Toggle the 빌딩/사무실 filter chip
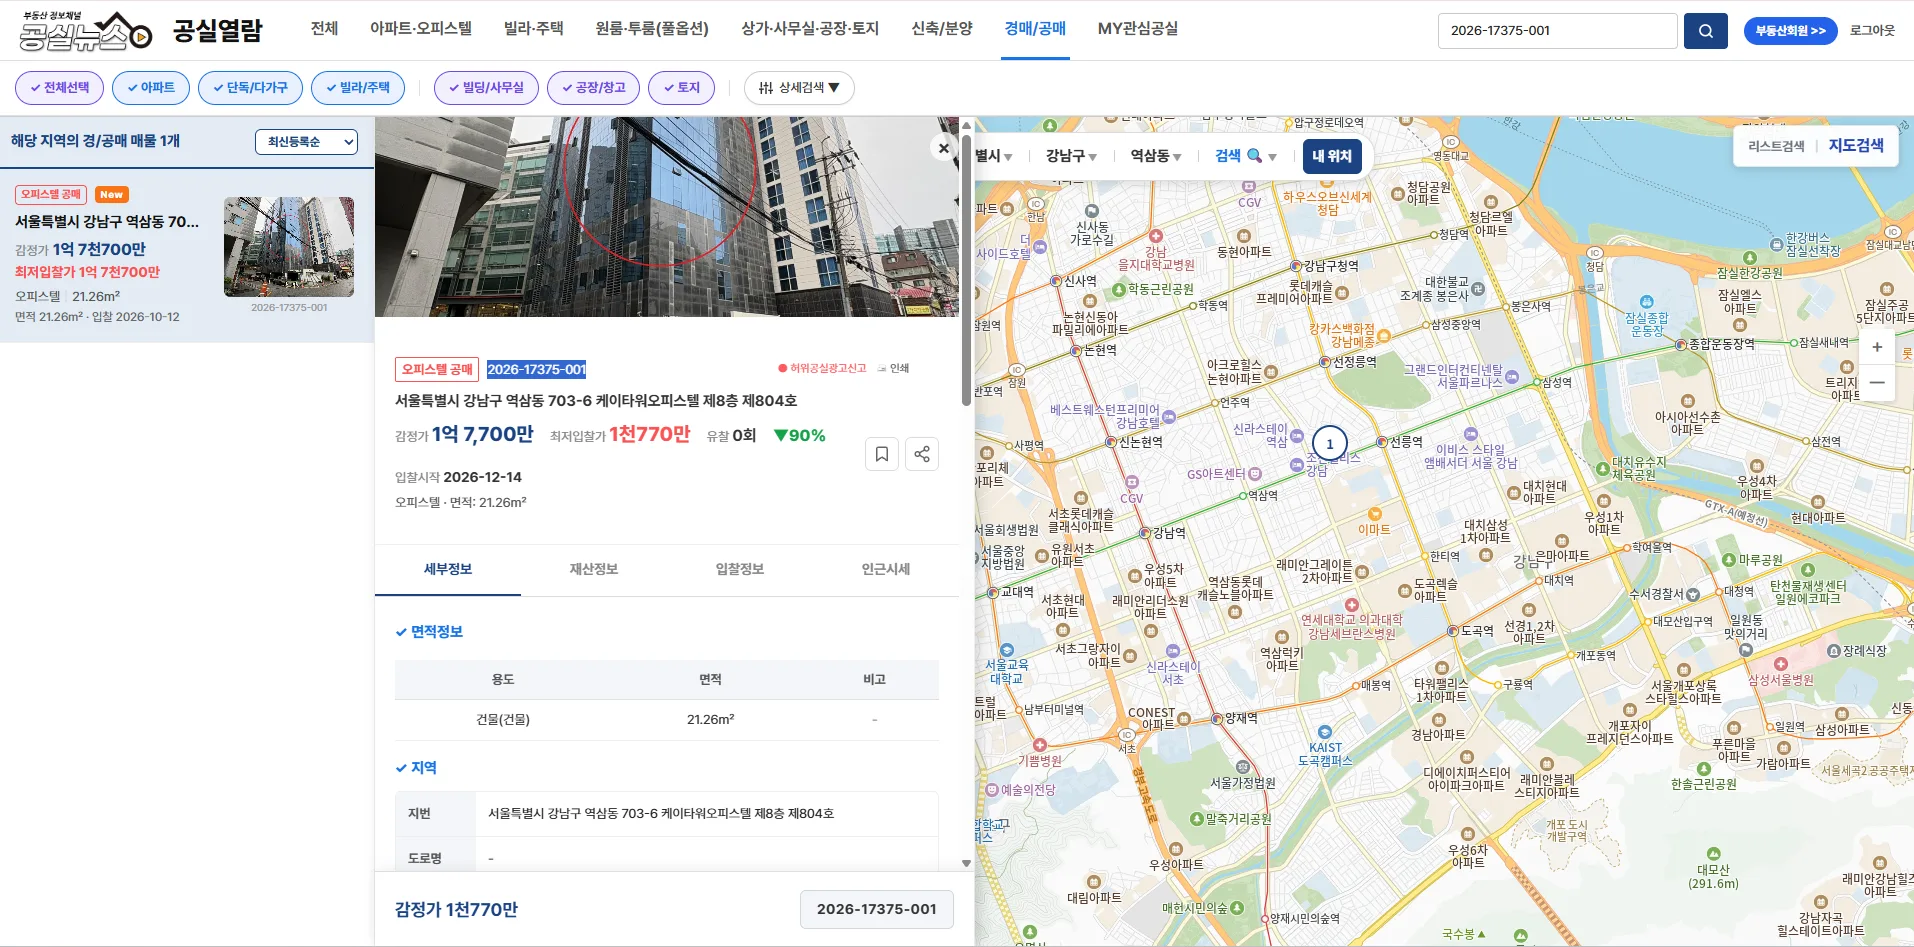 486,88
